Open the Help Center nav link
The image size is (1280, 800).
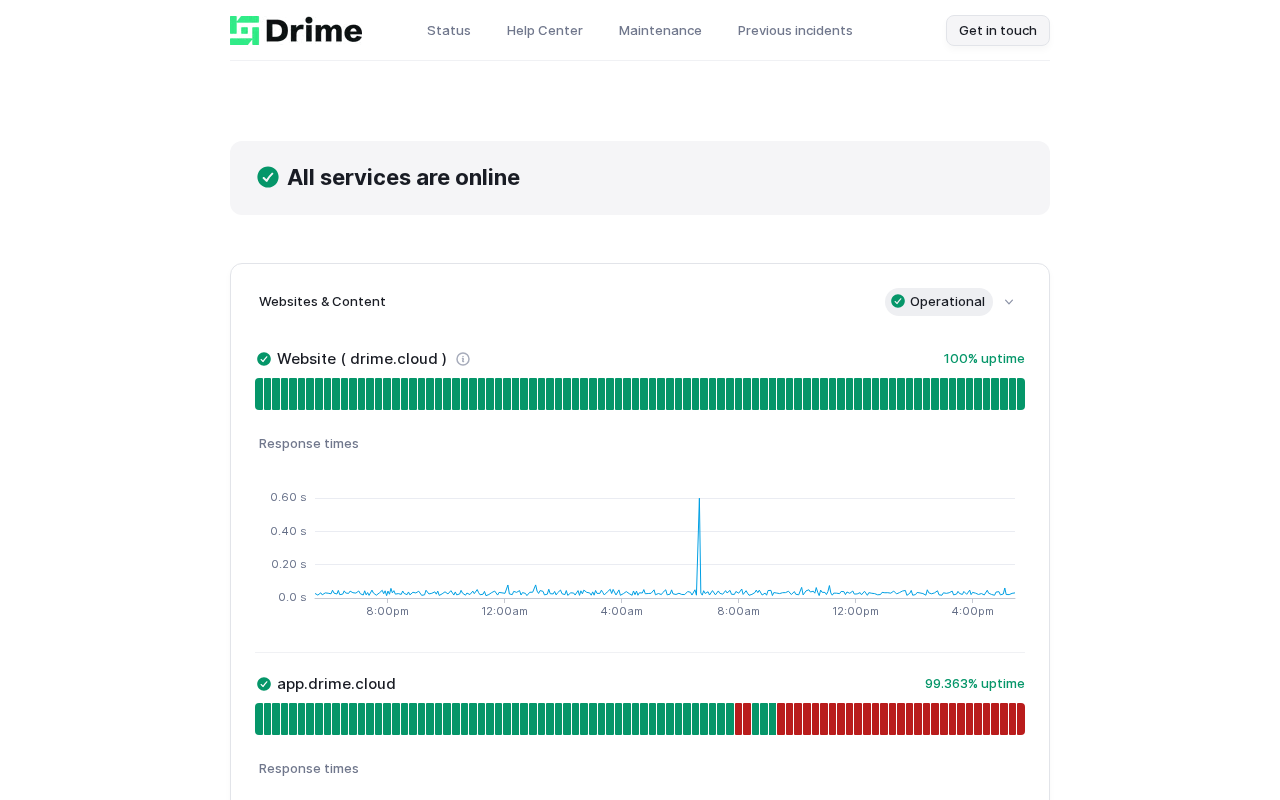coord(545,30)
